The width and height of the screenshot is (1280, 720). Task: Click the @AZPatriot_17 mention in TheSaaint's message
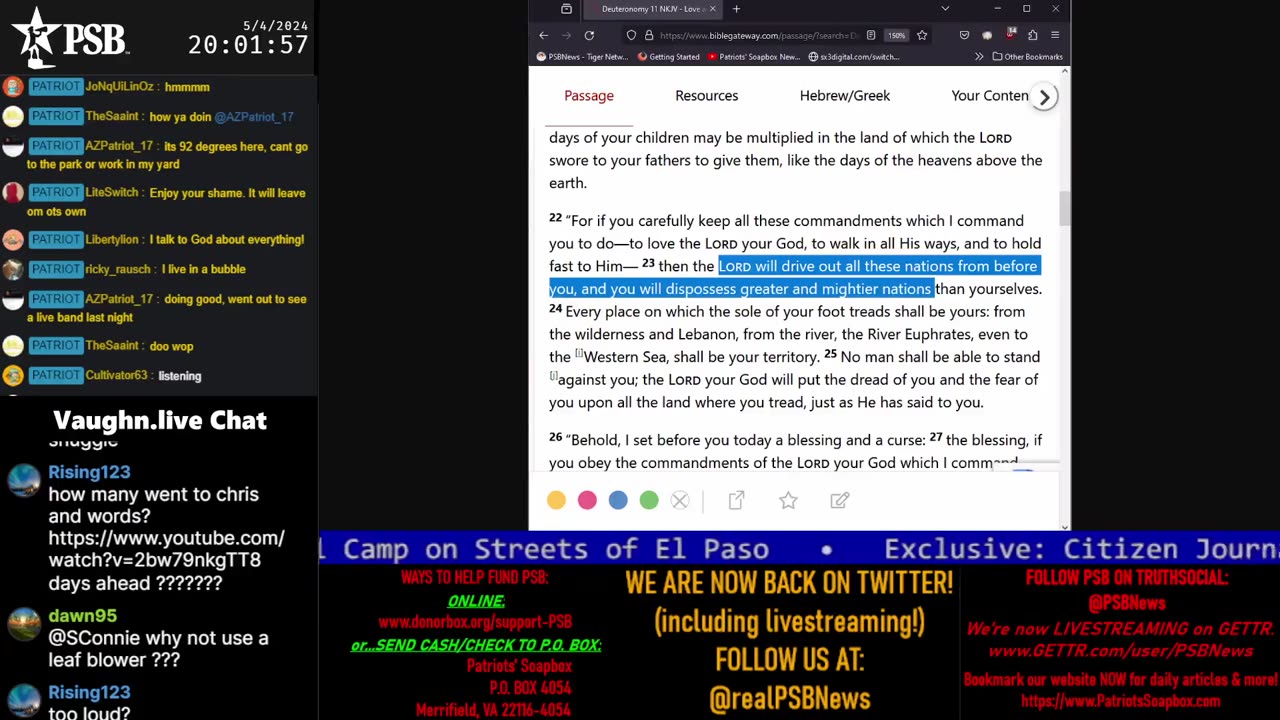click(x=254, y=117)
